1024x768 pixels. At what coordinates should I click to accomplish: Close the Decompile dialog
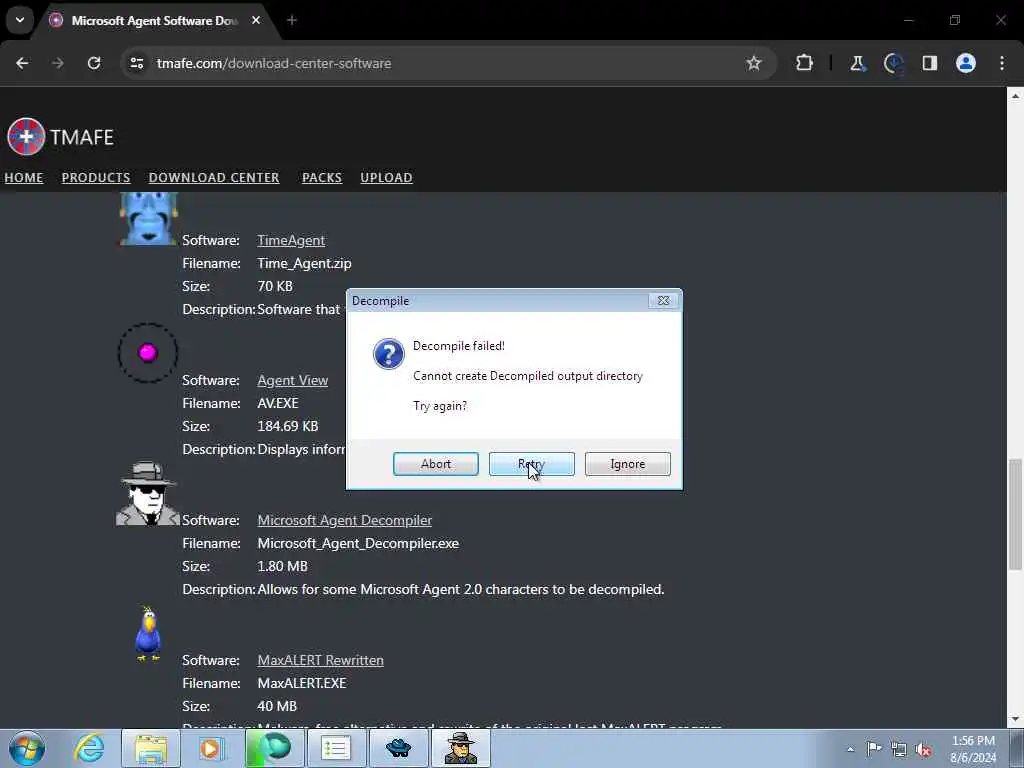click(x=664, y=300)
